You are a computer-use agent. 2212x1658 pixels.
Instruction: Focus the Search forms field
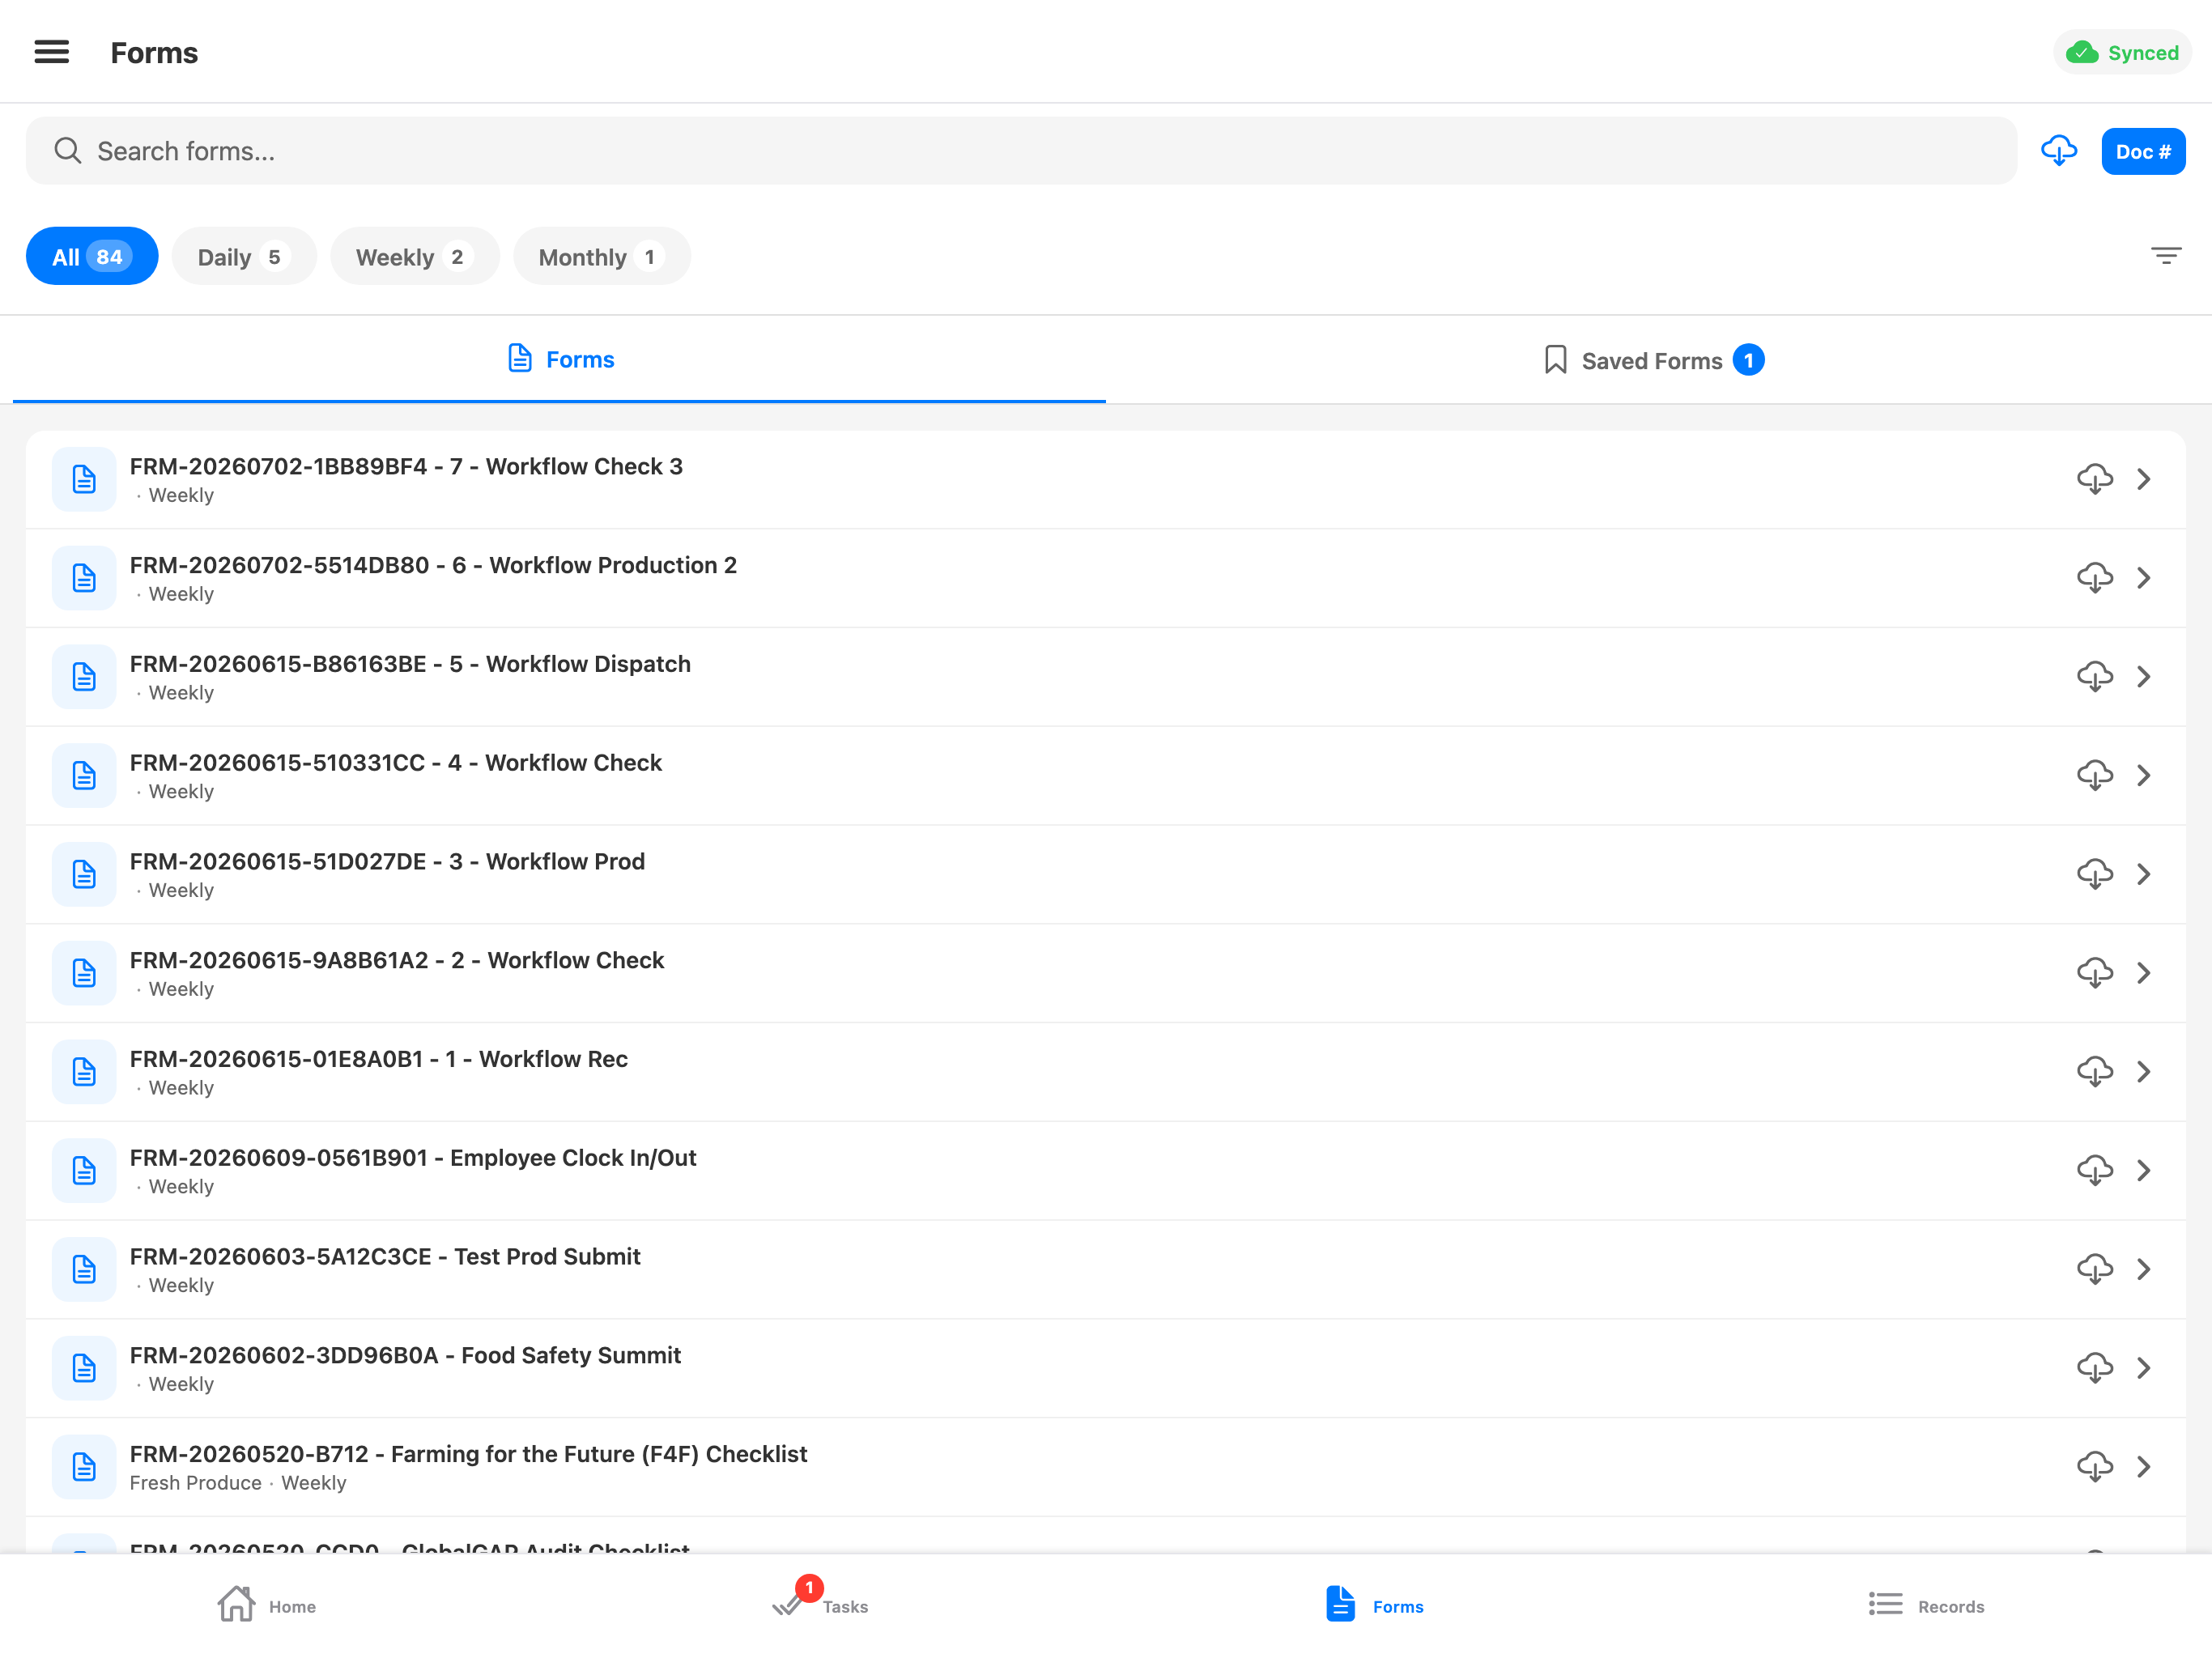click(x=1021, y=151)
